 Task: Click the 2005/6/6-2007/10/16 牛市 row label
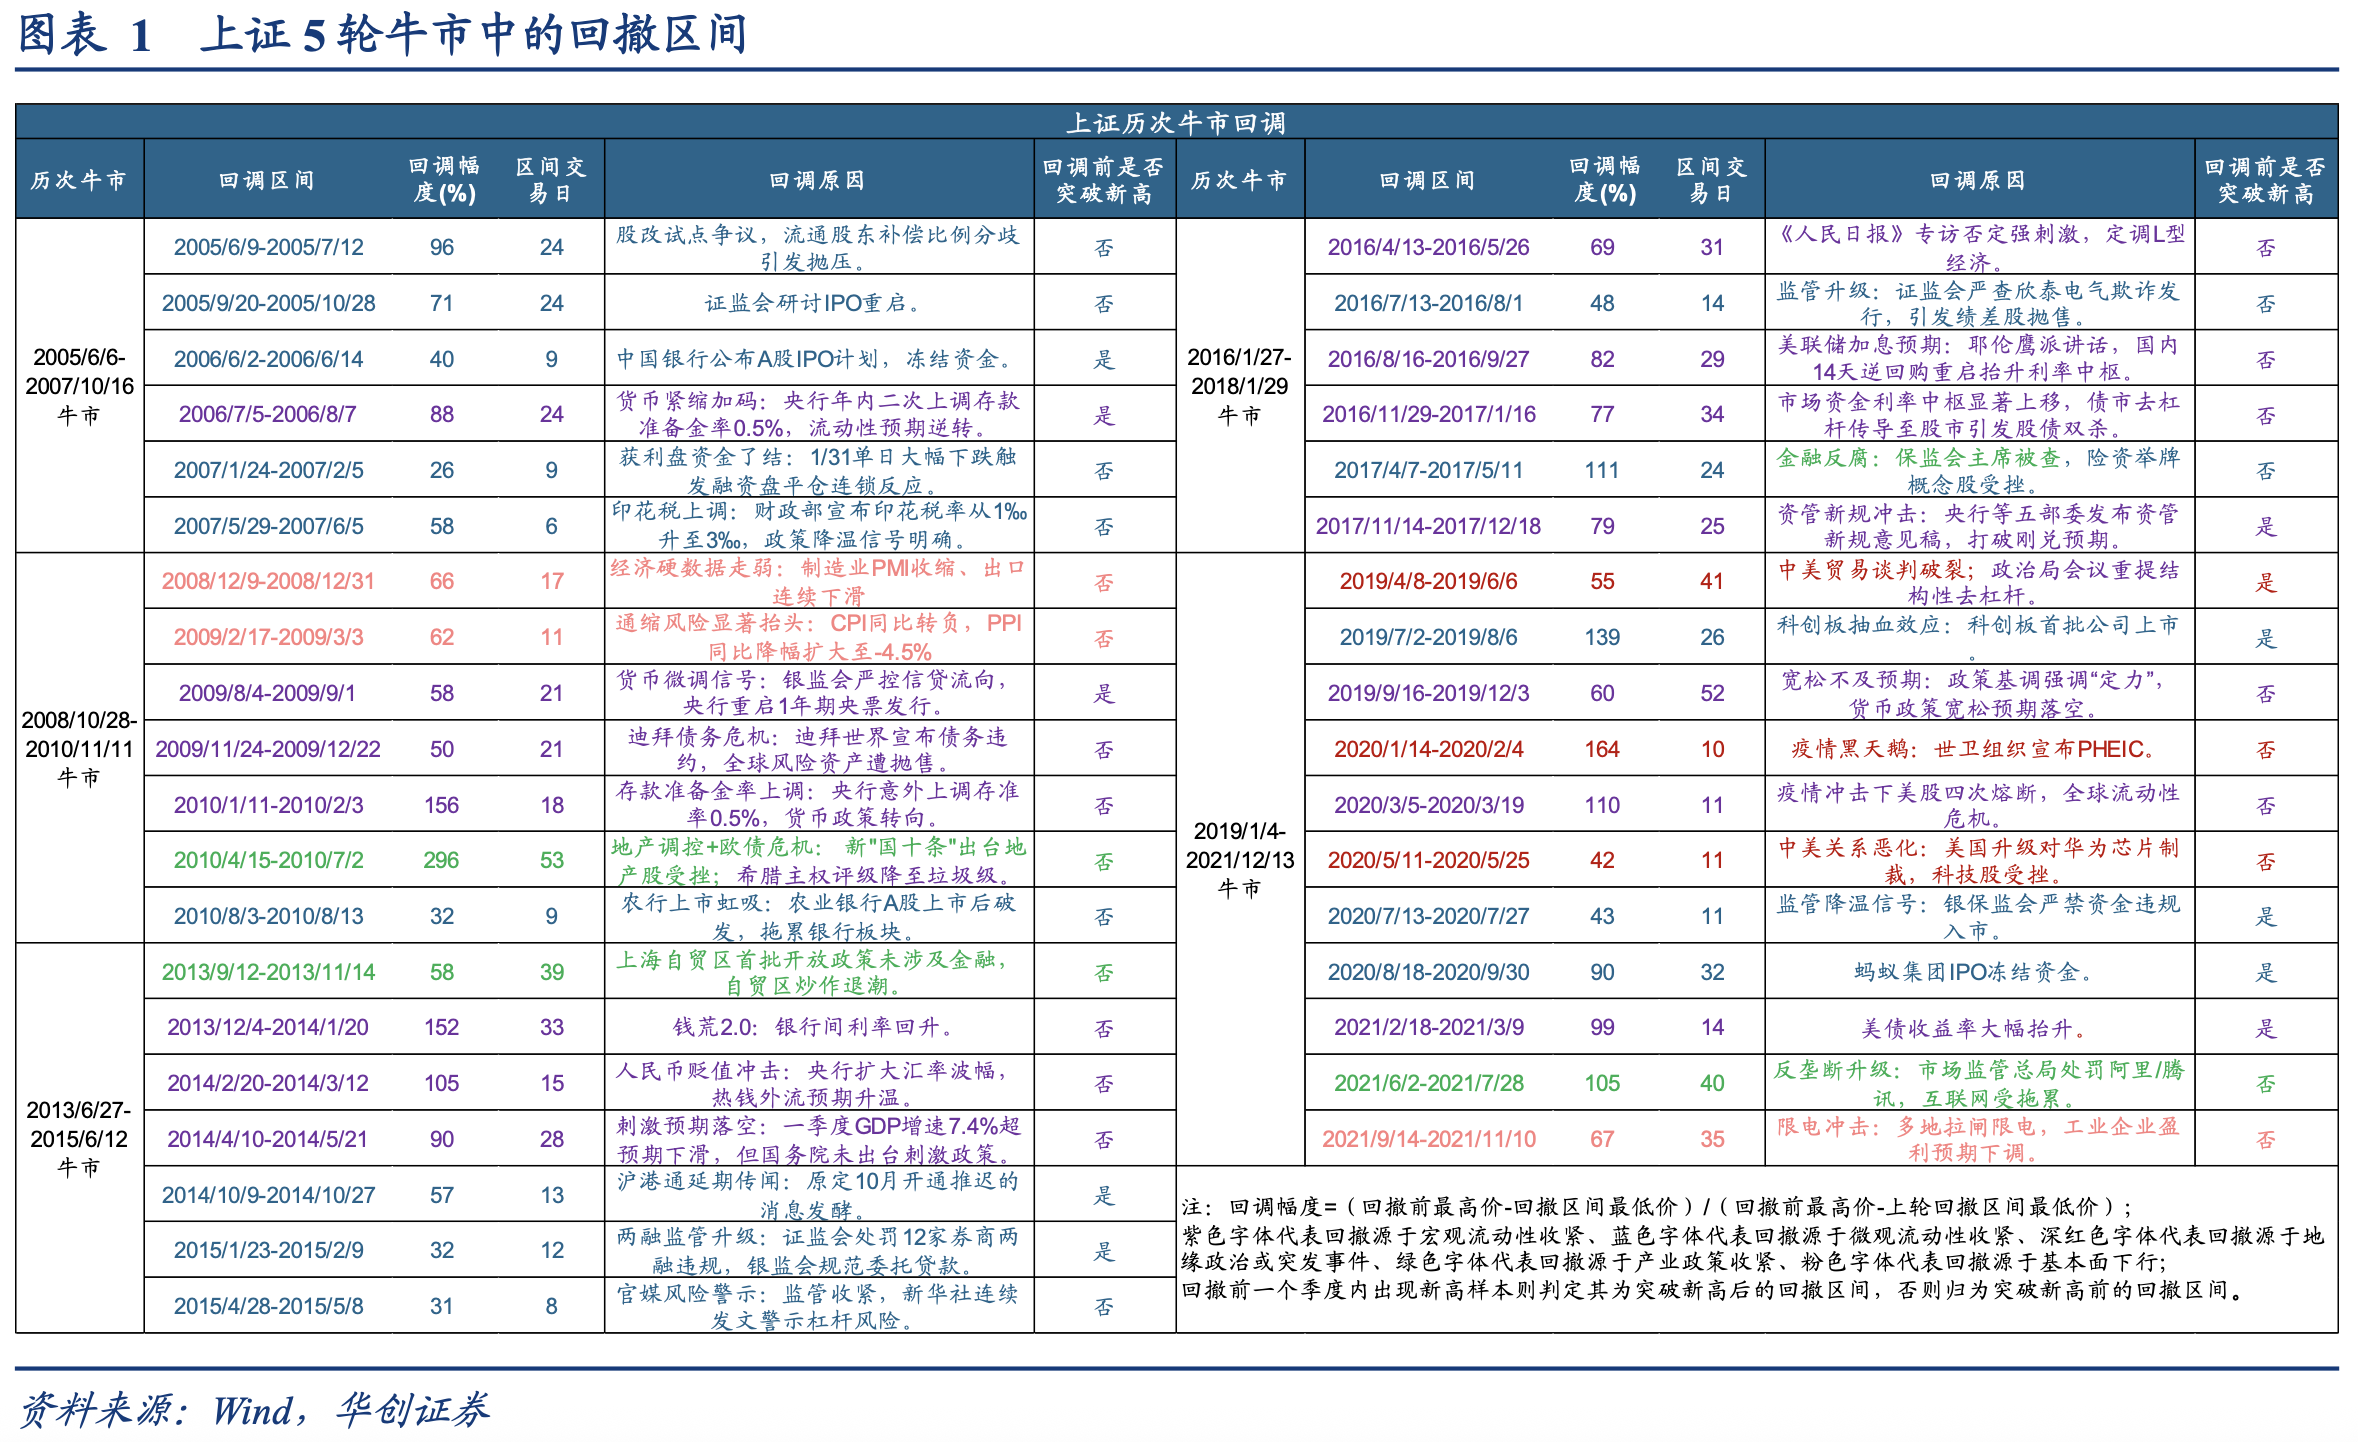(79, 386)
